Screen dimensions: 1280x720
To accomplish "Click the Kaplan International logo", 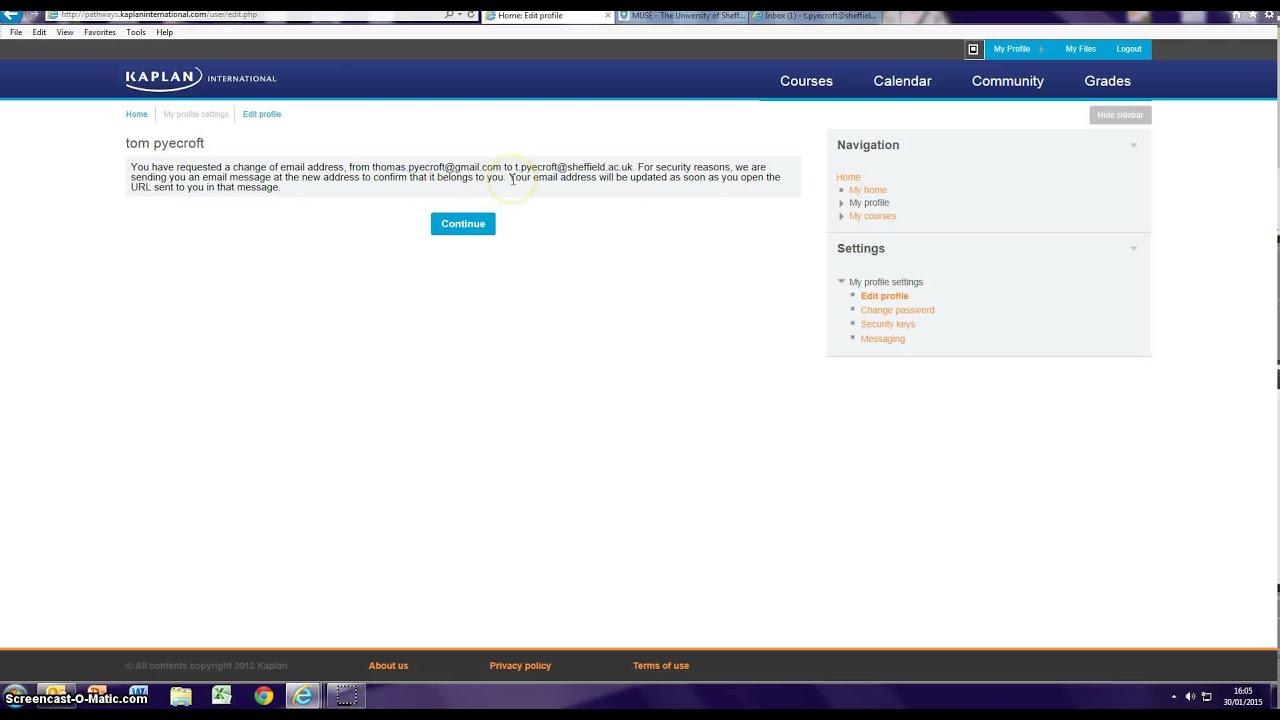I will [201, 79].
